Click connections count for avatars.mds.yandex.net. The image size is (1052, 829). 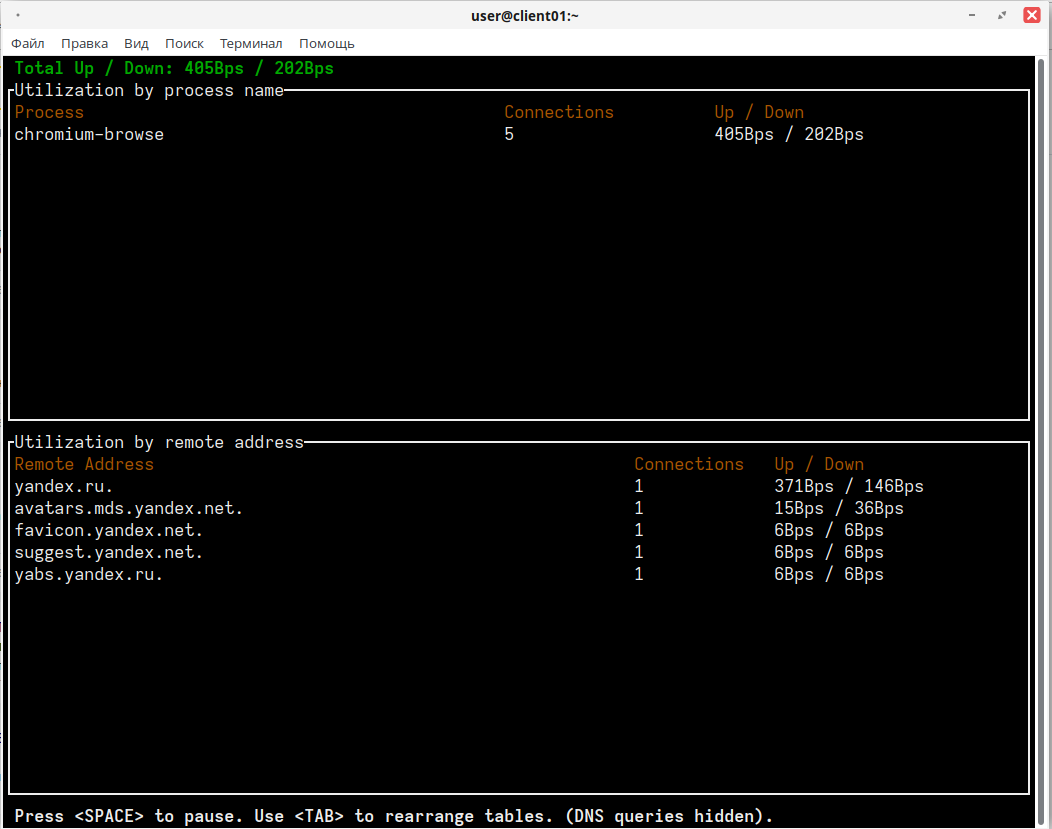[x=639, y=508]
